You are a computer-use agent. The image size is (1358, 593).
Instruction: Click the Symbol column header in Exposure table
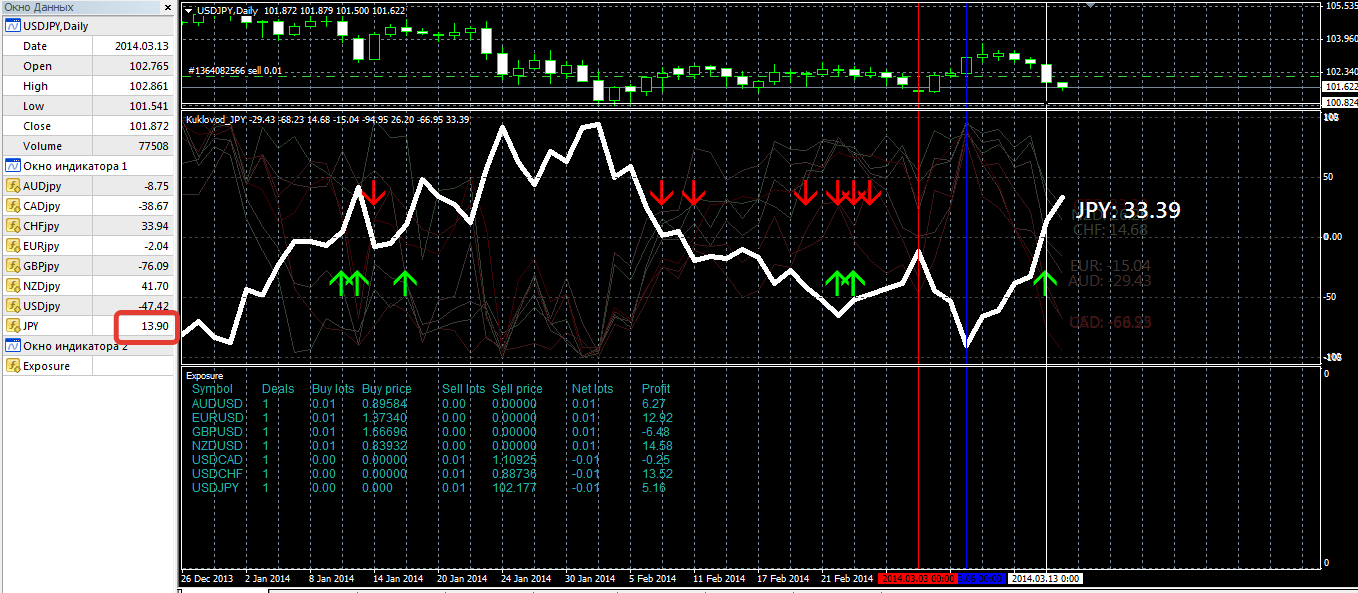(212, 389)
